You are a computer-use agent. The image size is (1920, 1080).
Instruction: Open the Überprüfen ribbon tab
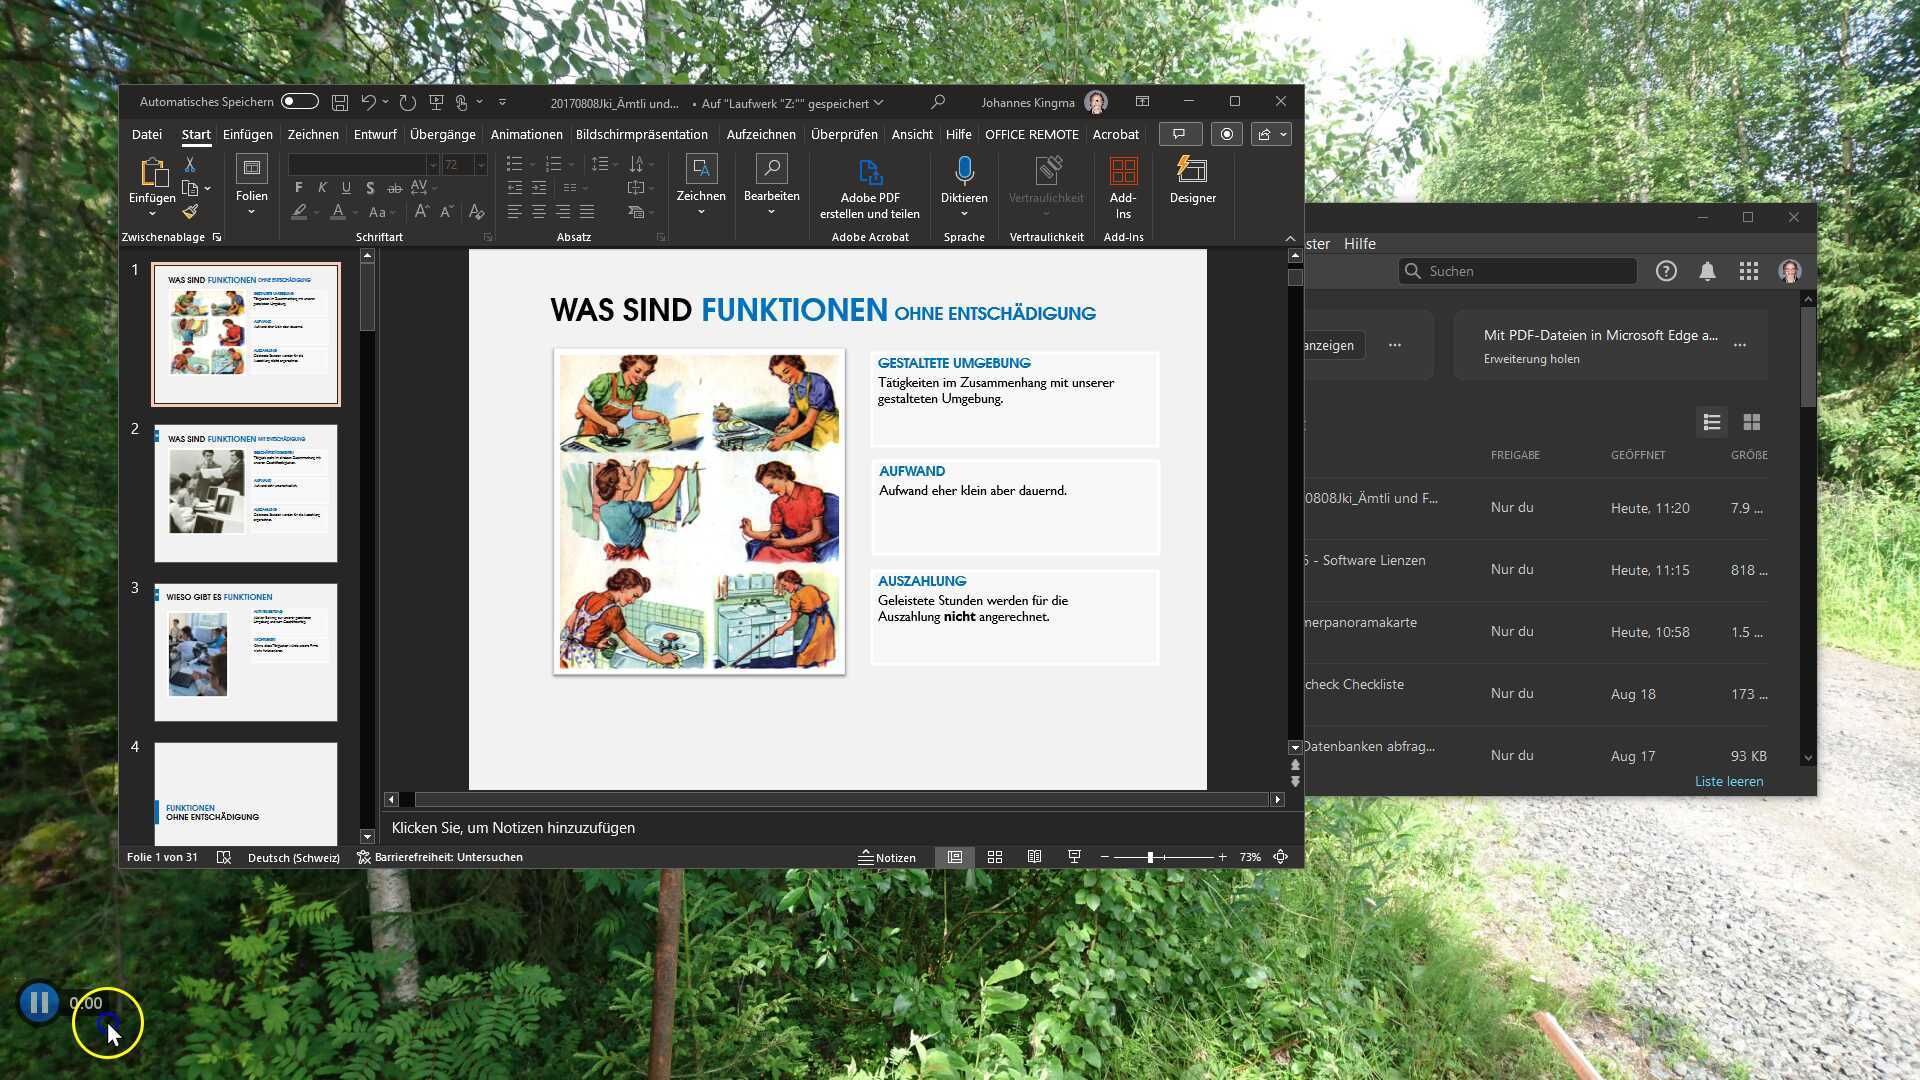(x=845, y=134)
